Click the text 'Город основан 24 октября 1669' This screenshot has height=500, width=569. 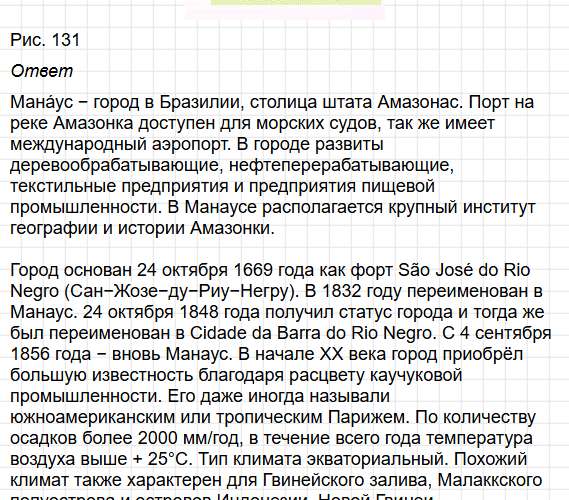point(141,270)
